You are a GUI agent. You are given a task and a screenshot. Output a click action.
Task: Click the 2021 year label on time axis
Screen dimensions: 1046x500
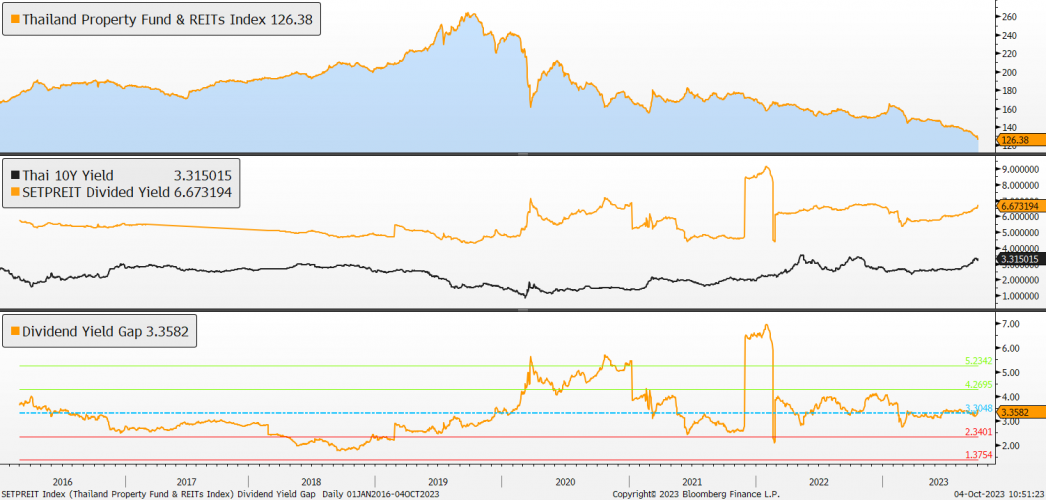(691, 481)
